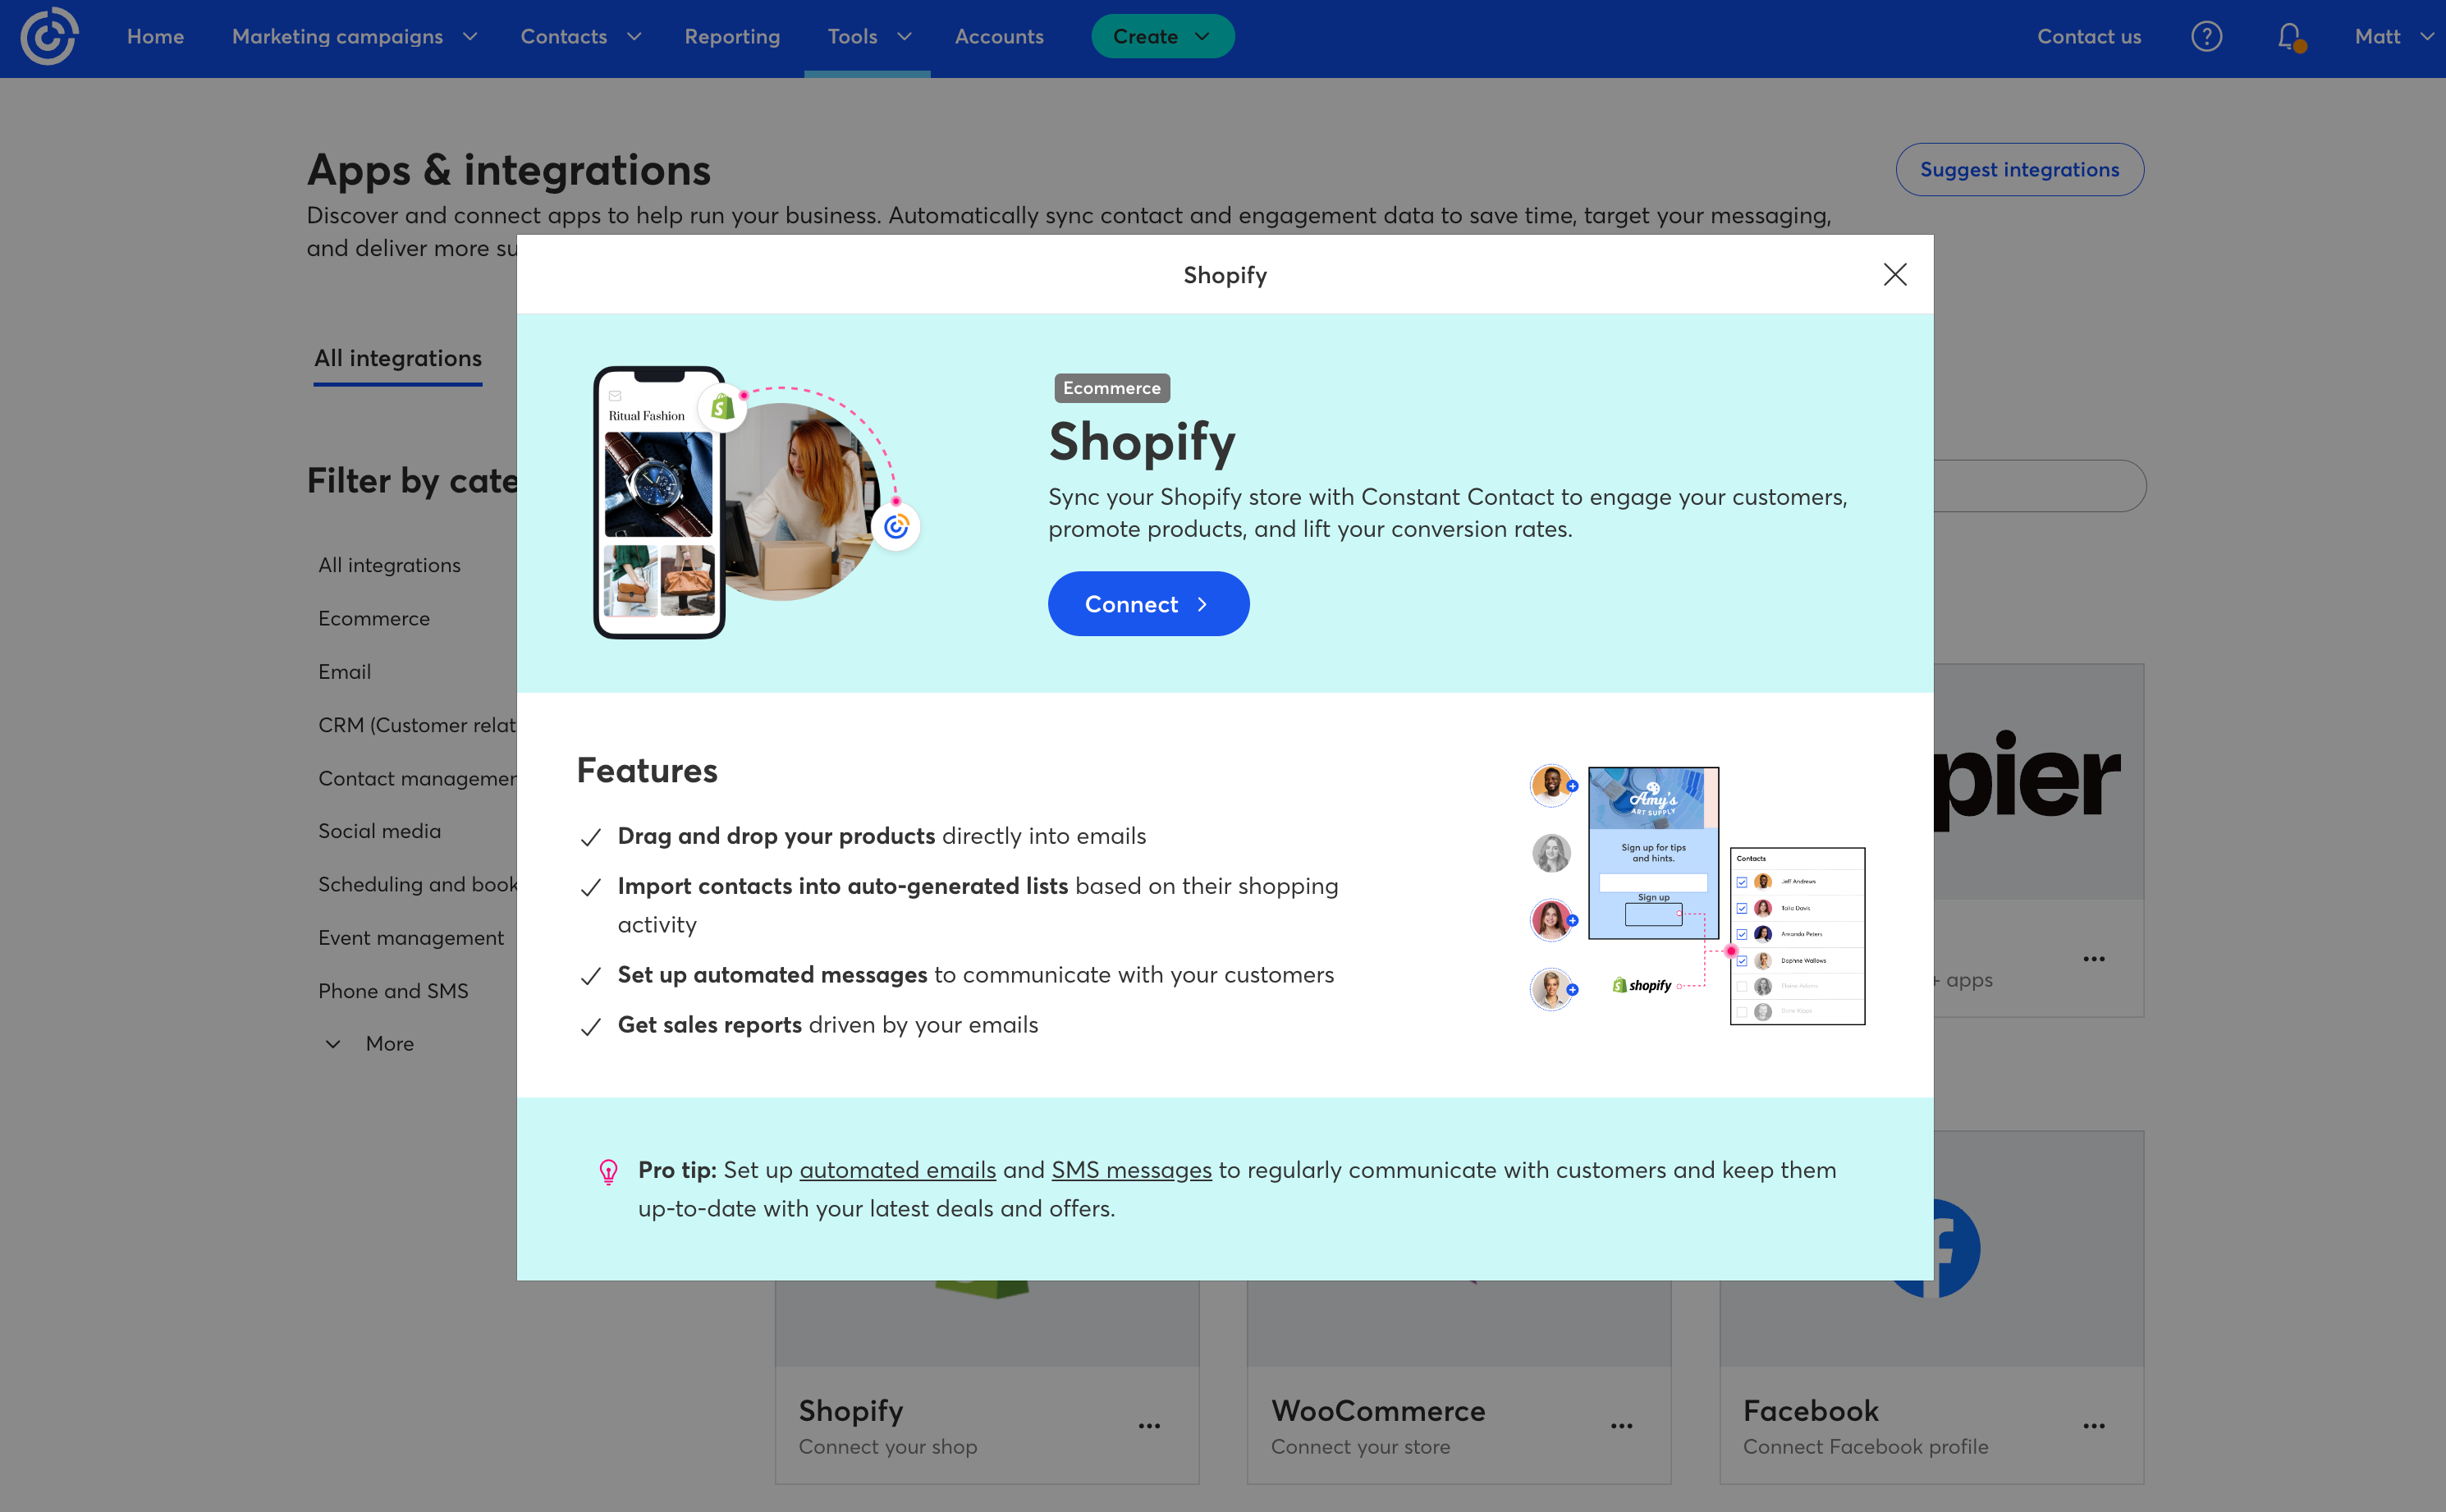Screen dimensions: 2446x1512
Task: Open Facebook card more options menu
Action: [2093, 1426]
